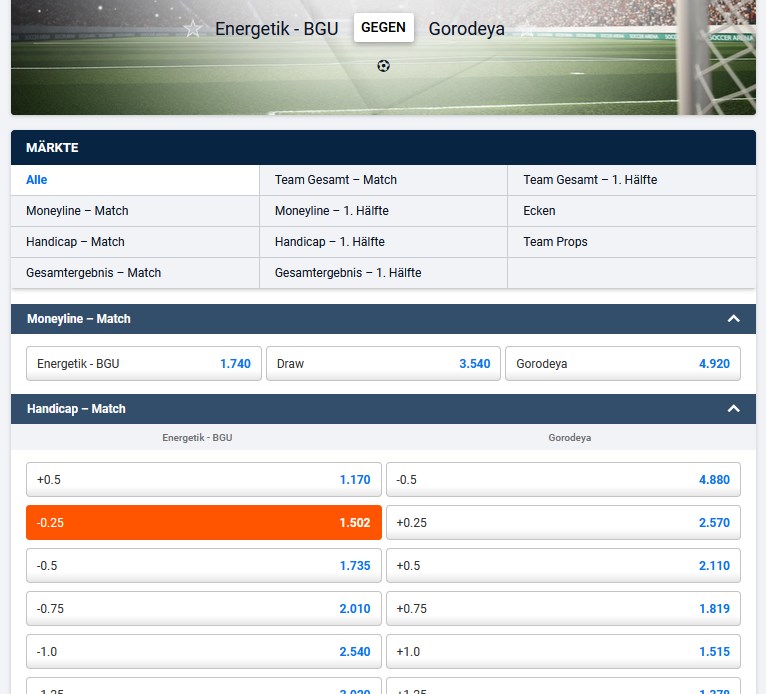766x694 pixels.
Task: Switch to Gesamtergebnis – 1. Hälfte tab
Action: (383, 273)
